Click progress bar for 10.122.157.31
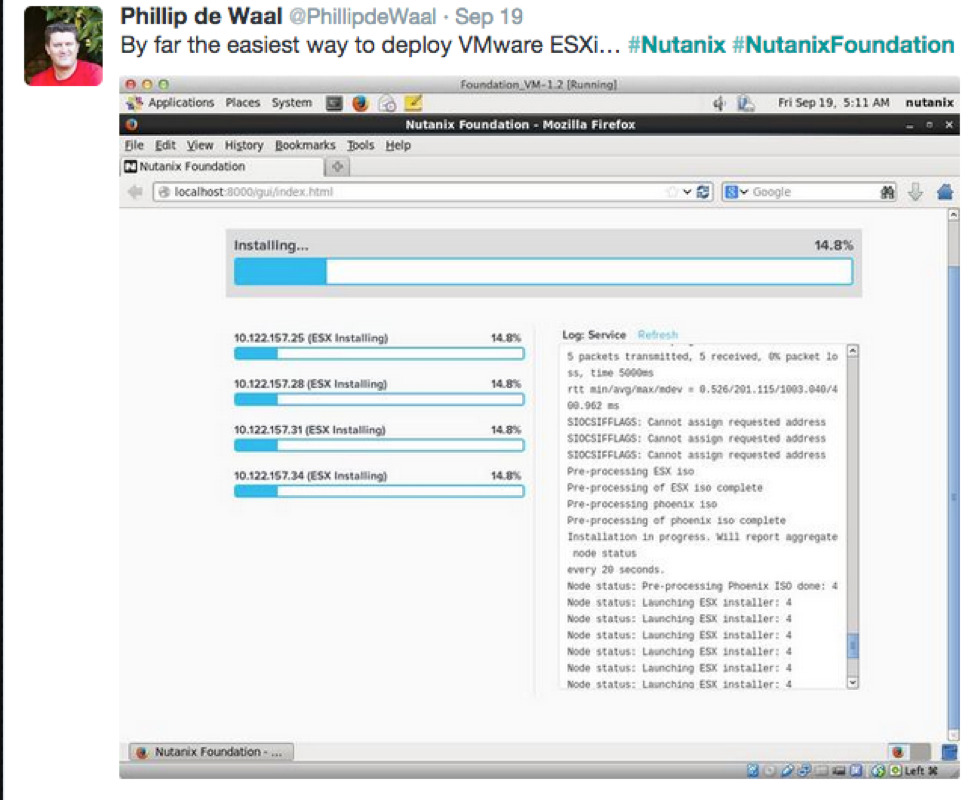The image size is (975, 800). (379, 445)
